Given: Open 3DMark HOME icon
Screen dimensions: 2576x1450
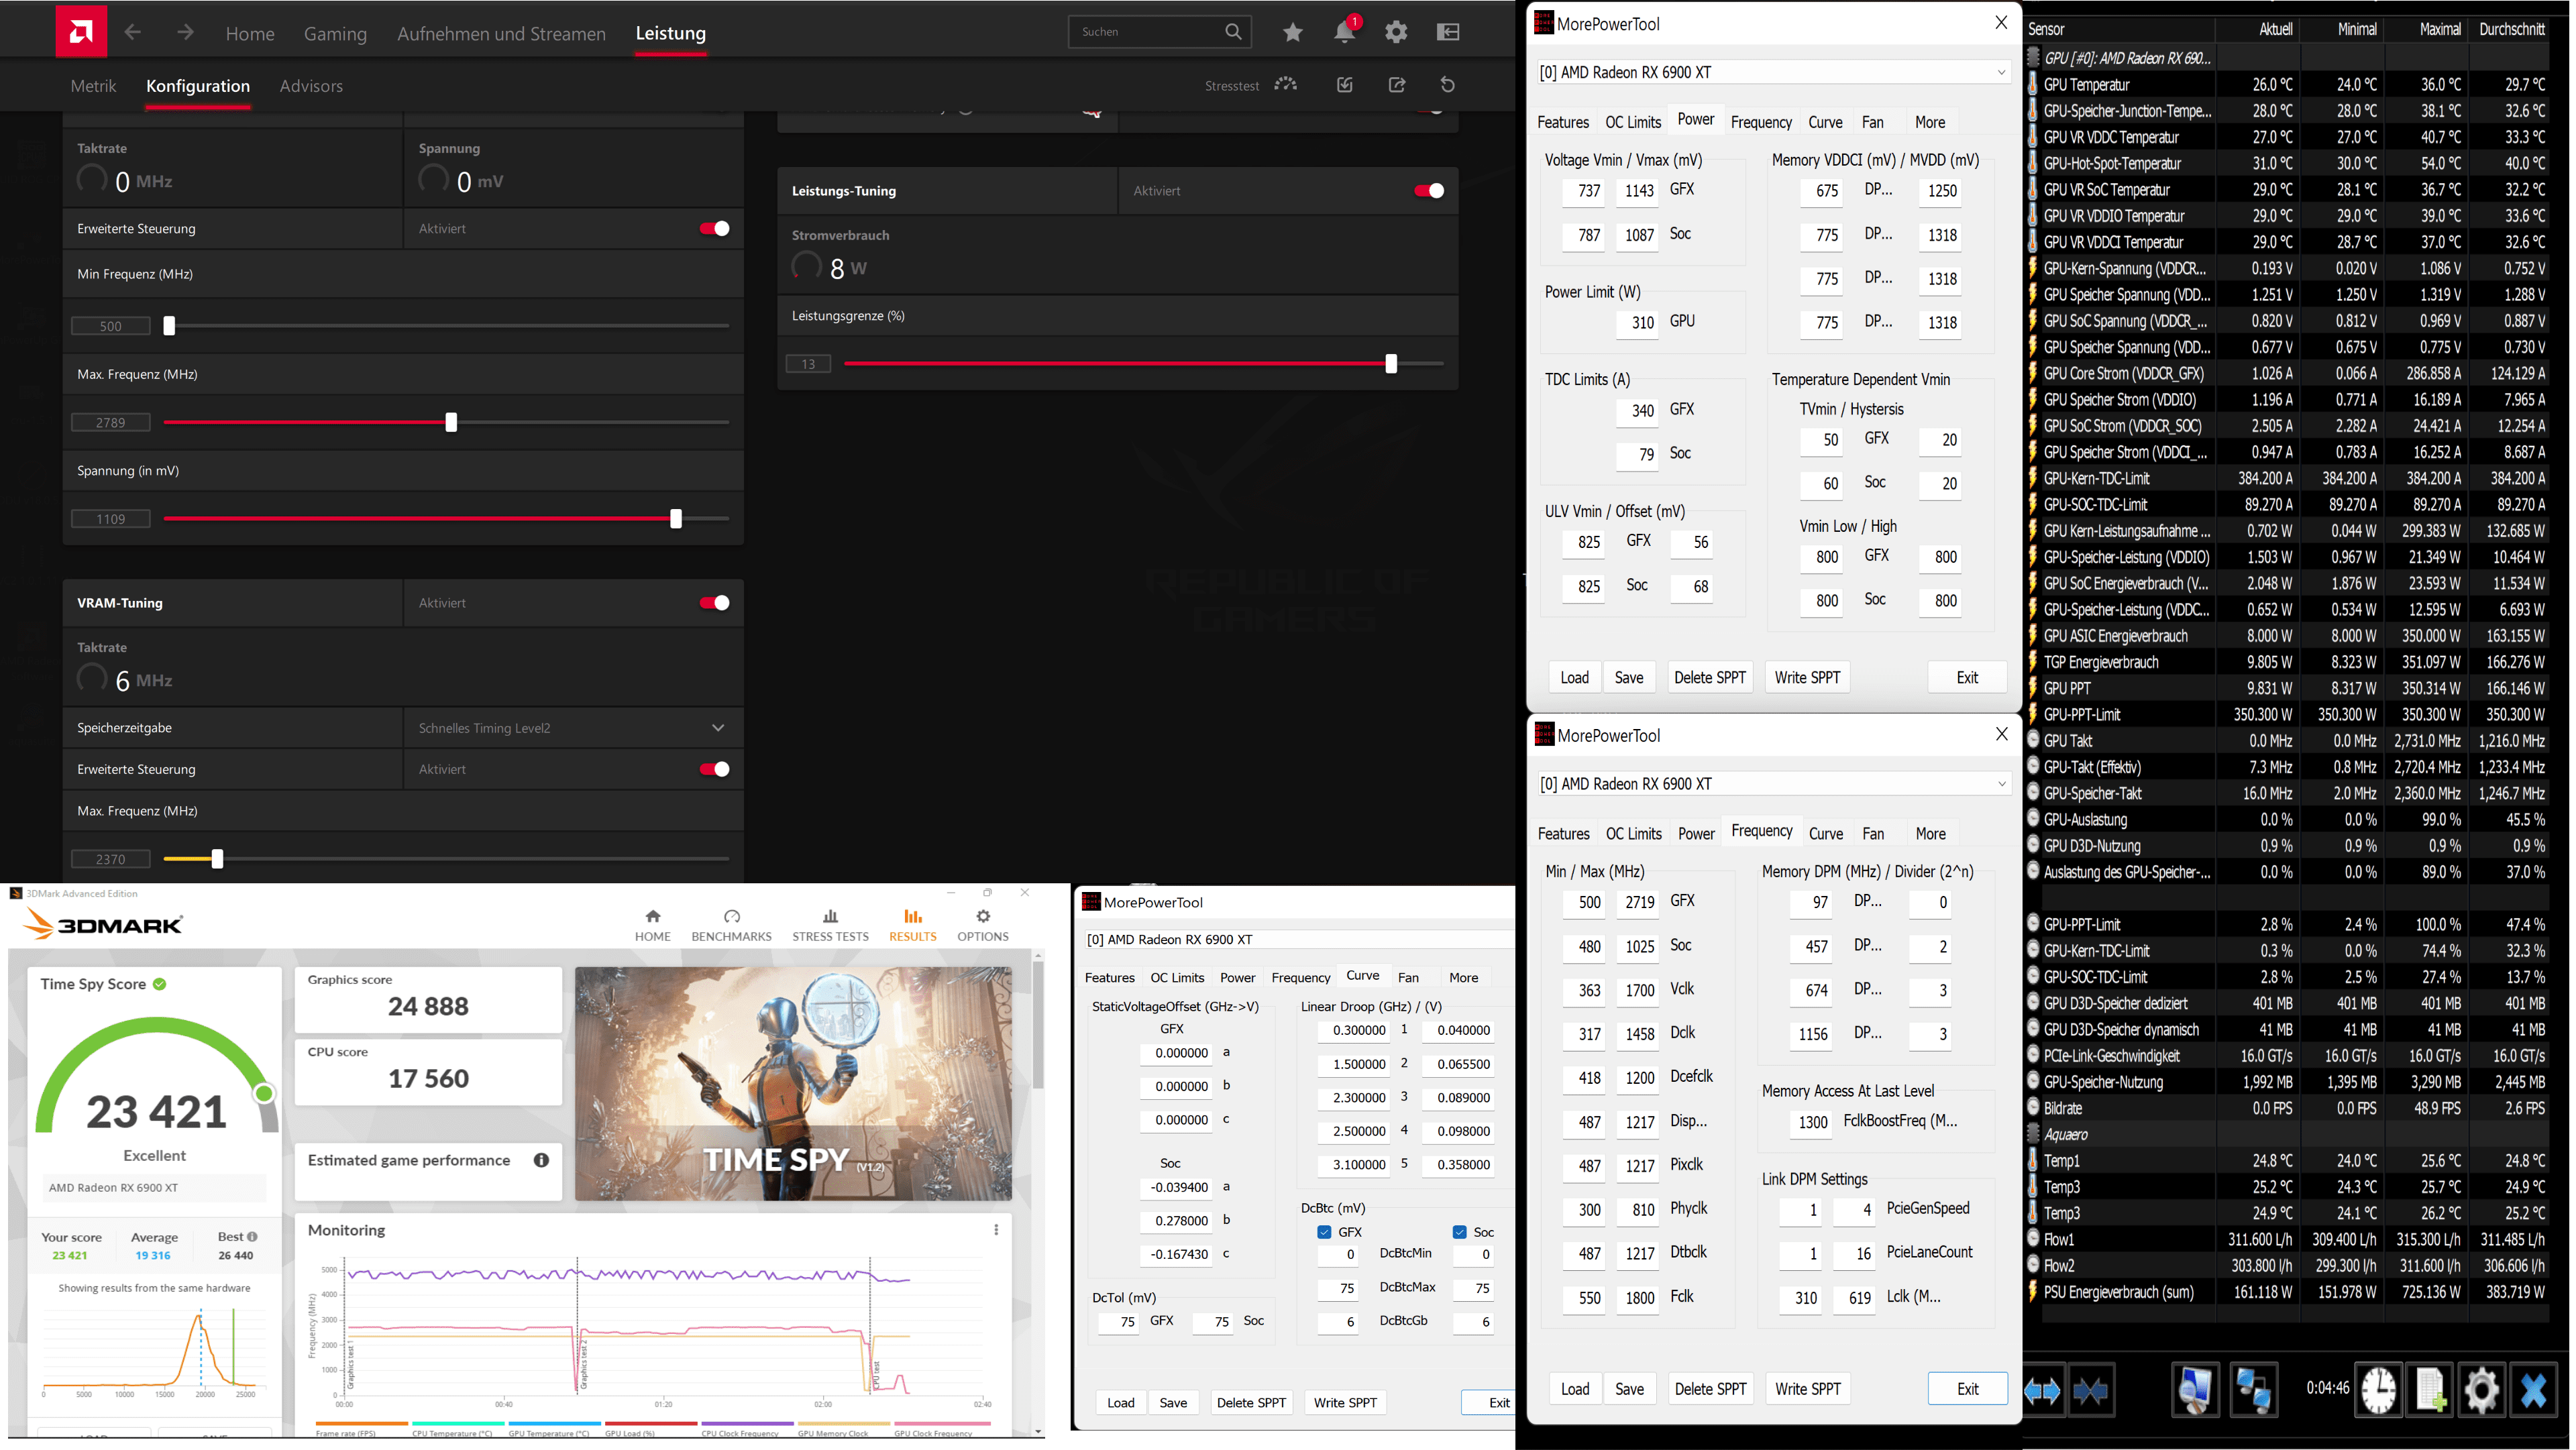Looking at the screenshot, I should coord(652,924).
